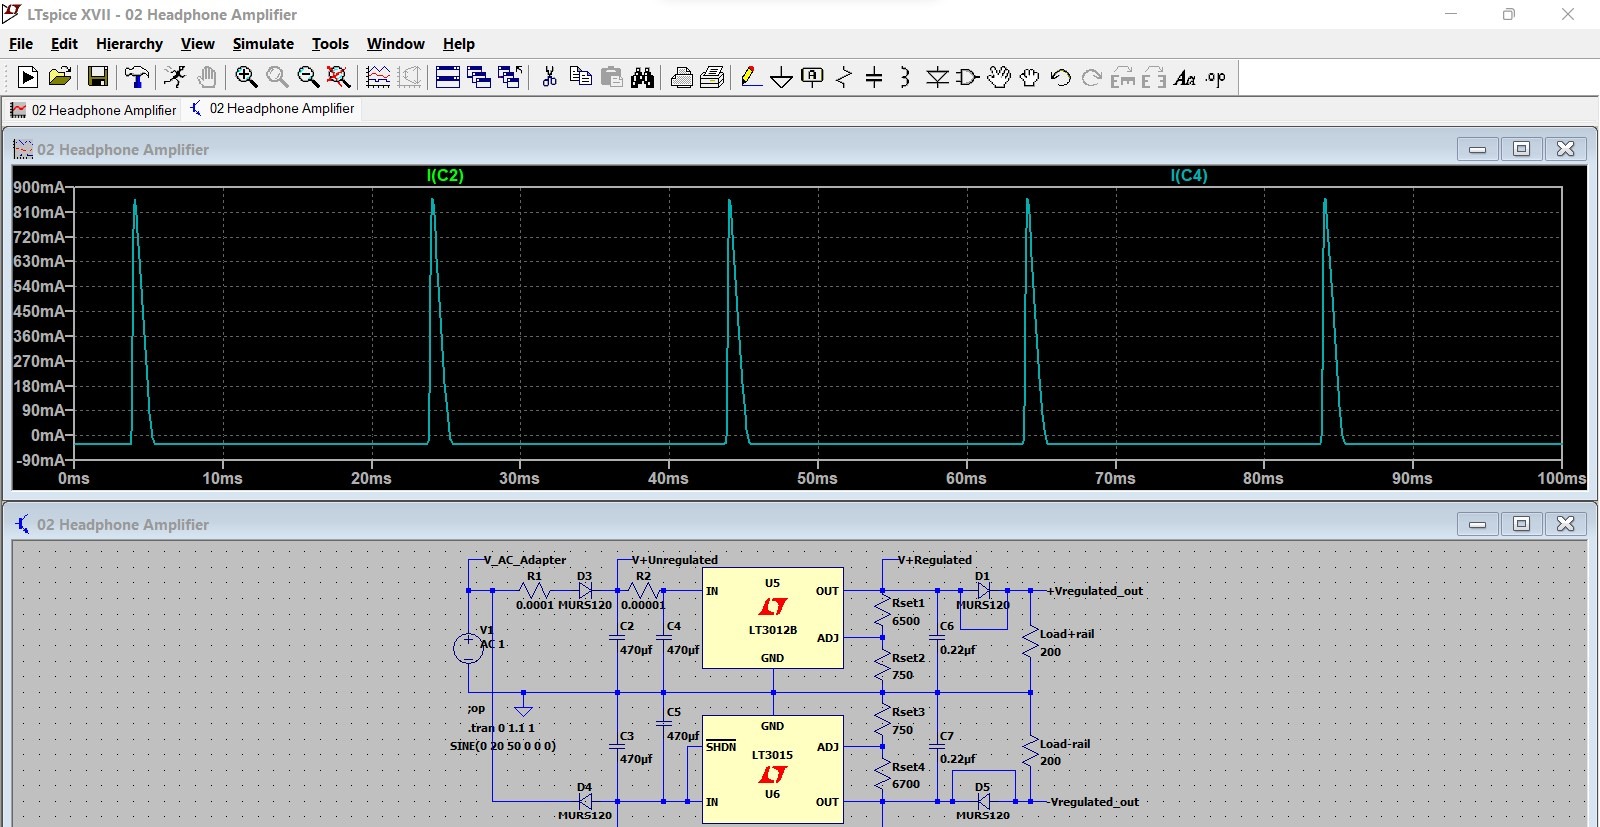Open the File menu
The height and width of the screenshot is (827, 1600).
pos(21,44)
